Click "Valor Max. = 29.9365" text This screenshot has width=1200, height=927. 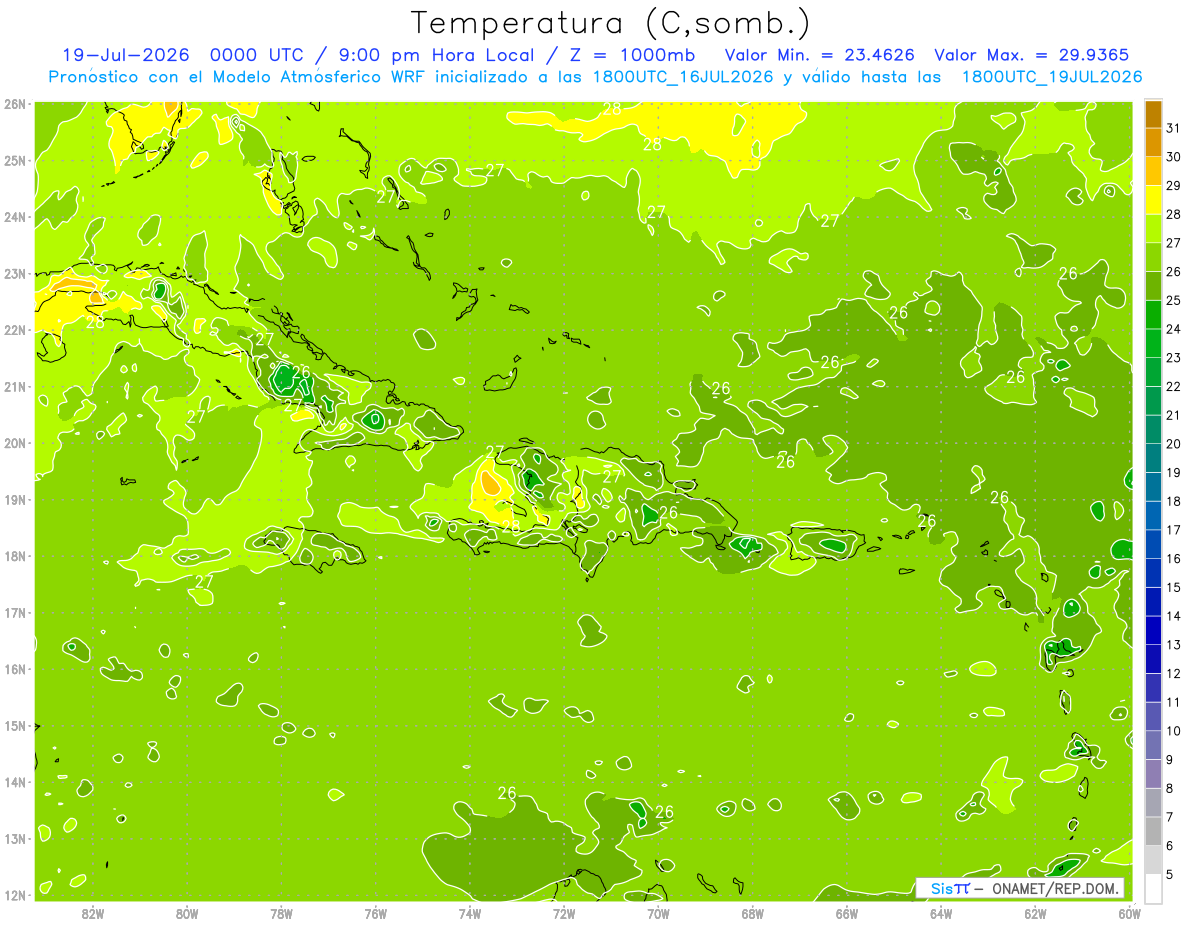tap(1034, 55)
